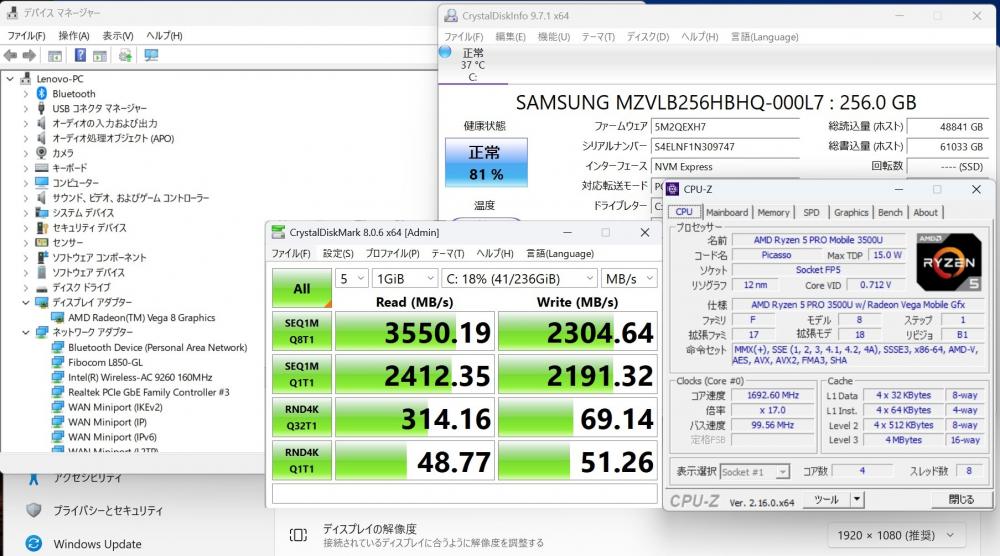Click the CrystalDiskInfo title bar app icon

pyautogui.click(x=451, y=16)
